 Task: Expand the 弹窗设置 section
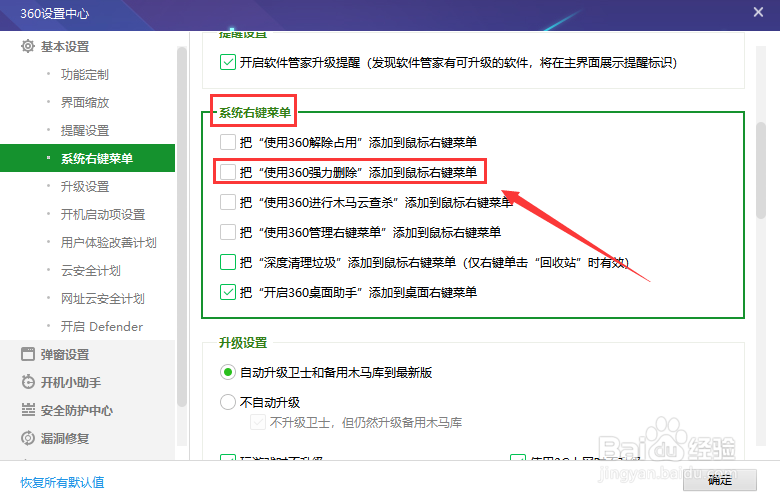tap(65, 354)
